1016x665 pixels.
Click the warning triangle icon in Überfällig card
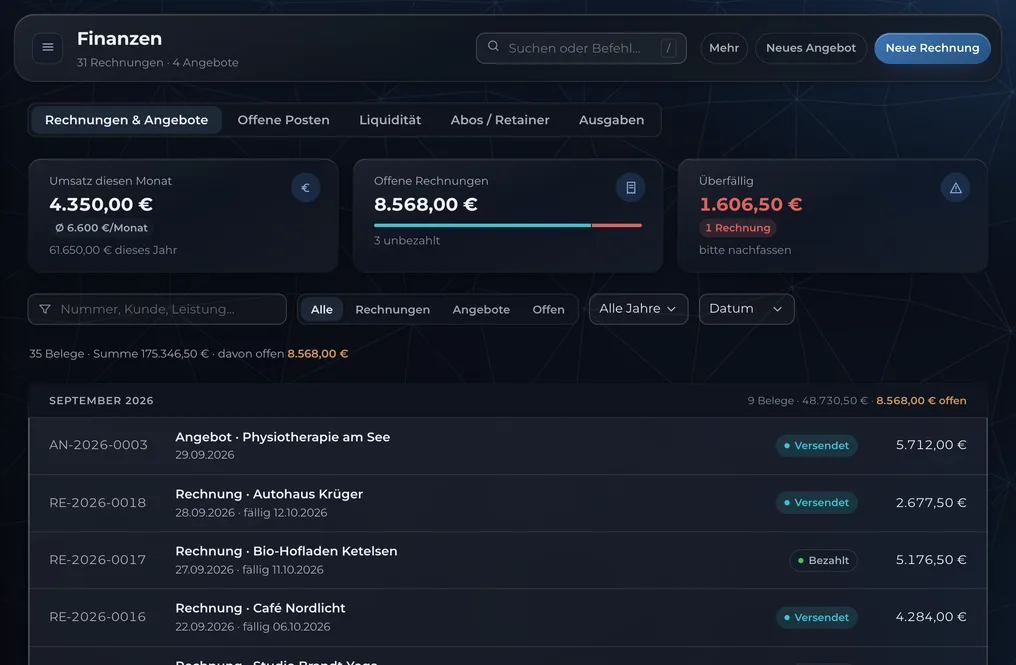click(x=955, y=188)
